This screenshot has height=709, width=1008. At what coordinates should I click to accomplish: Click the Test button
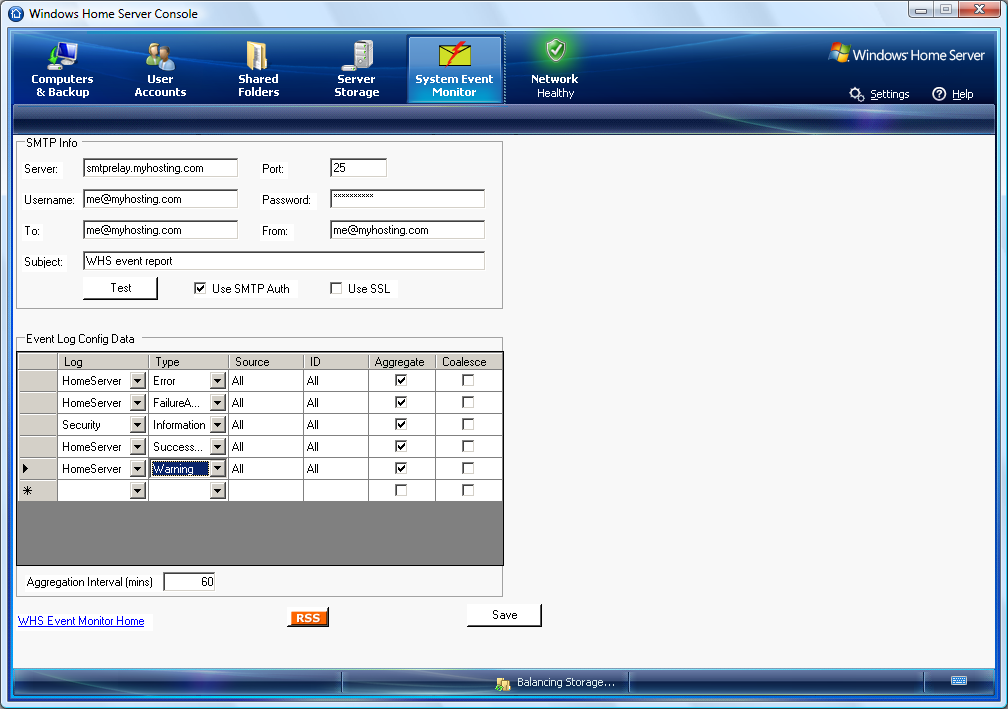click(x=120, y=288)
